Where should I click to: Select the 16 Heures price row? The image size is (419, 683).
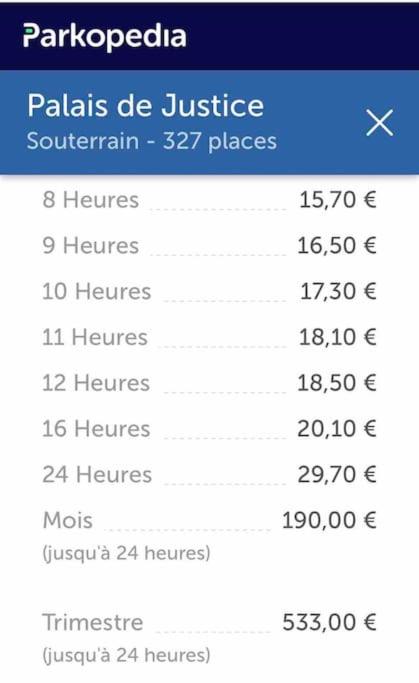210,429
